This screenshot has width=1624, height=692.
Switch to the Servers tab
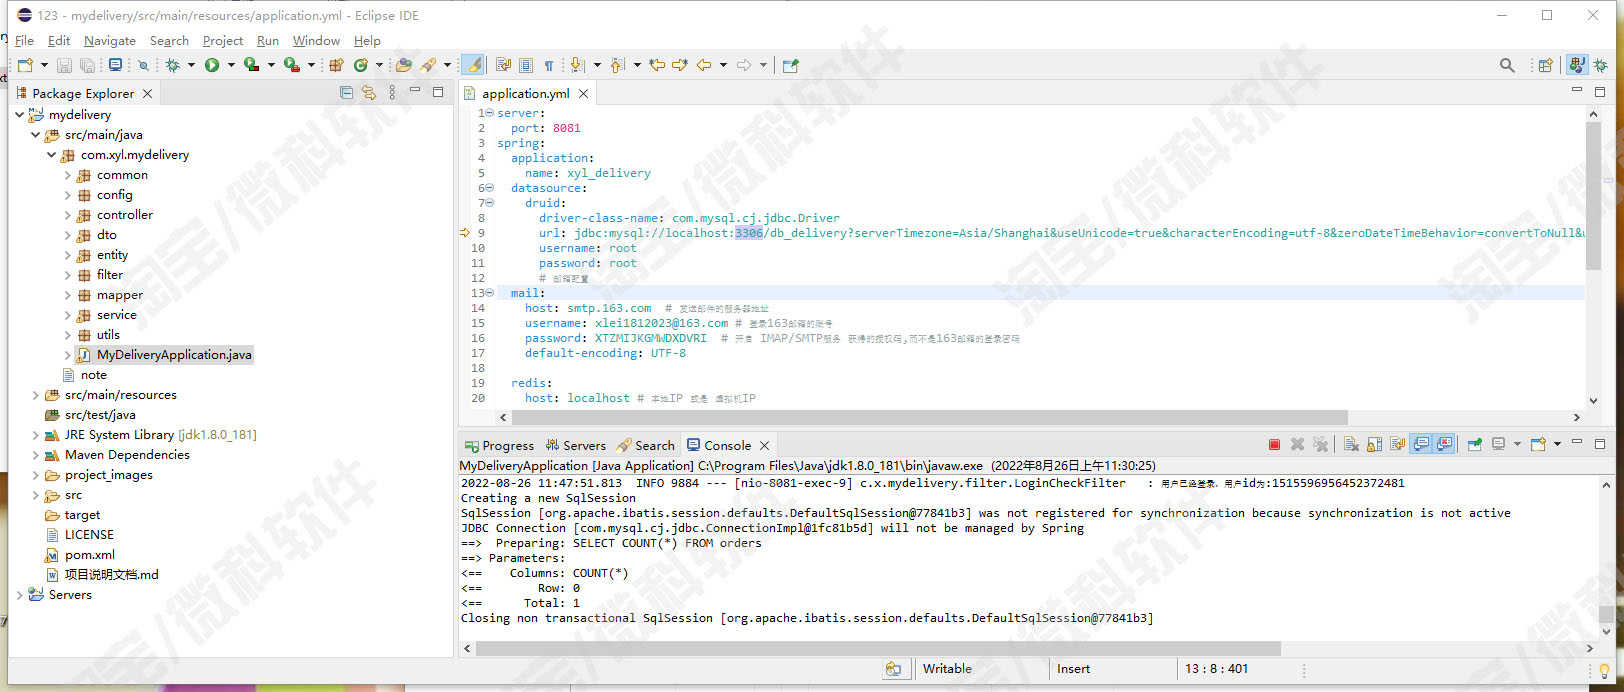pos(576,446)
